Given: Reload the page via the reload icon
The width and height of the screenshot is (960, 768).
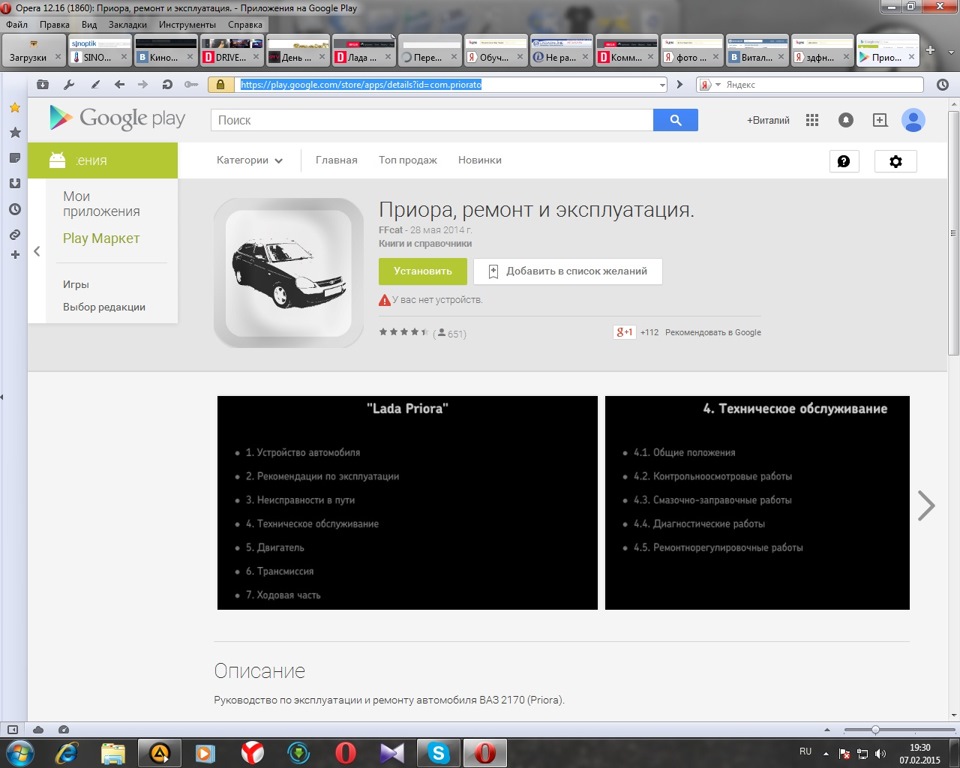Looking at the screenshot, I should coord(167,85).
